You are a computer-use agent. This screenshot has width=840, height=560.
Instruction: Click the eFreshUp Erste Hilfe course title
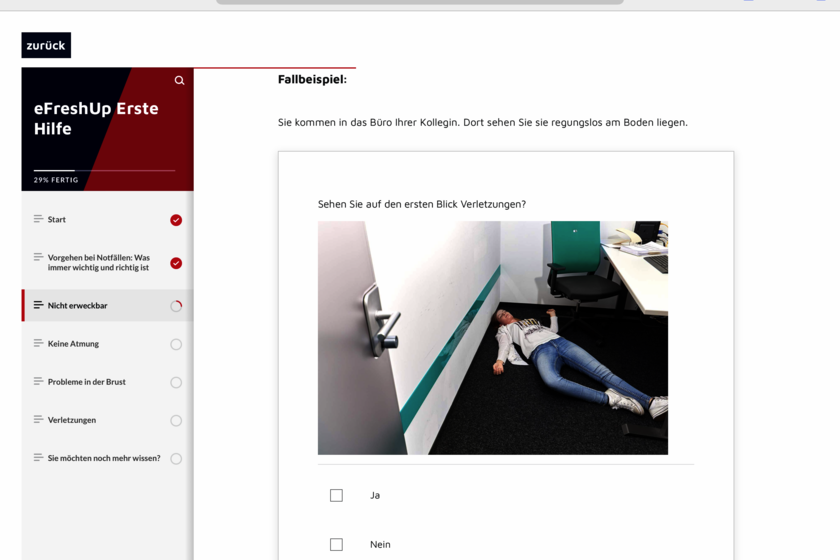96,118
